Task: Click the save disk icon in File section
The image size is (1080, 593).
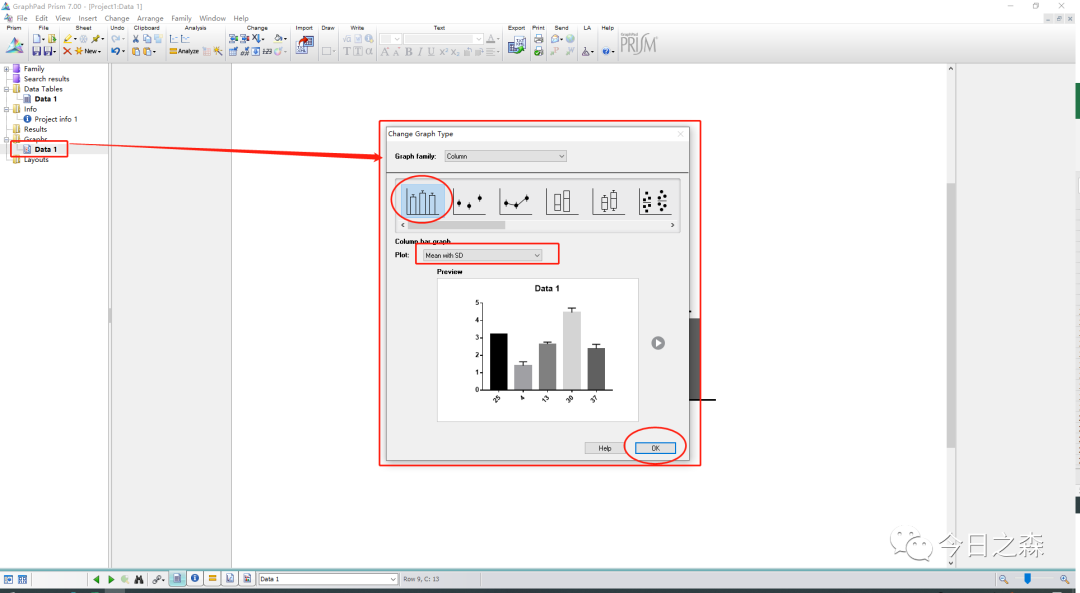Action: pos(37,51)
